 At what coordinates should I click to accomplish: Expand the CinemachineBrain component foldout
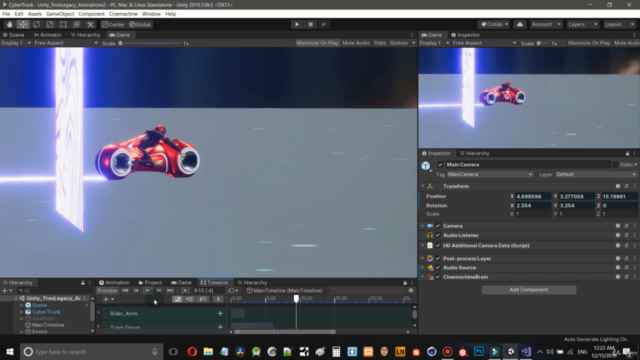423,277
